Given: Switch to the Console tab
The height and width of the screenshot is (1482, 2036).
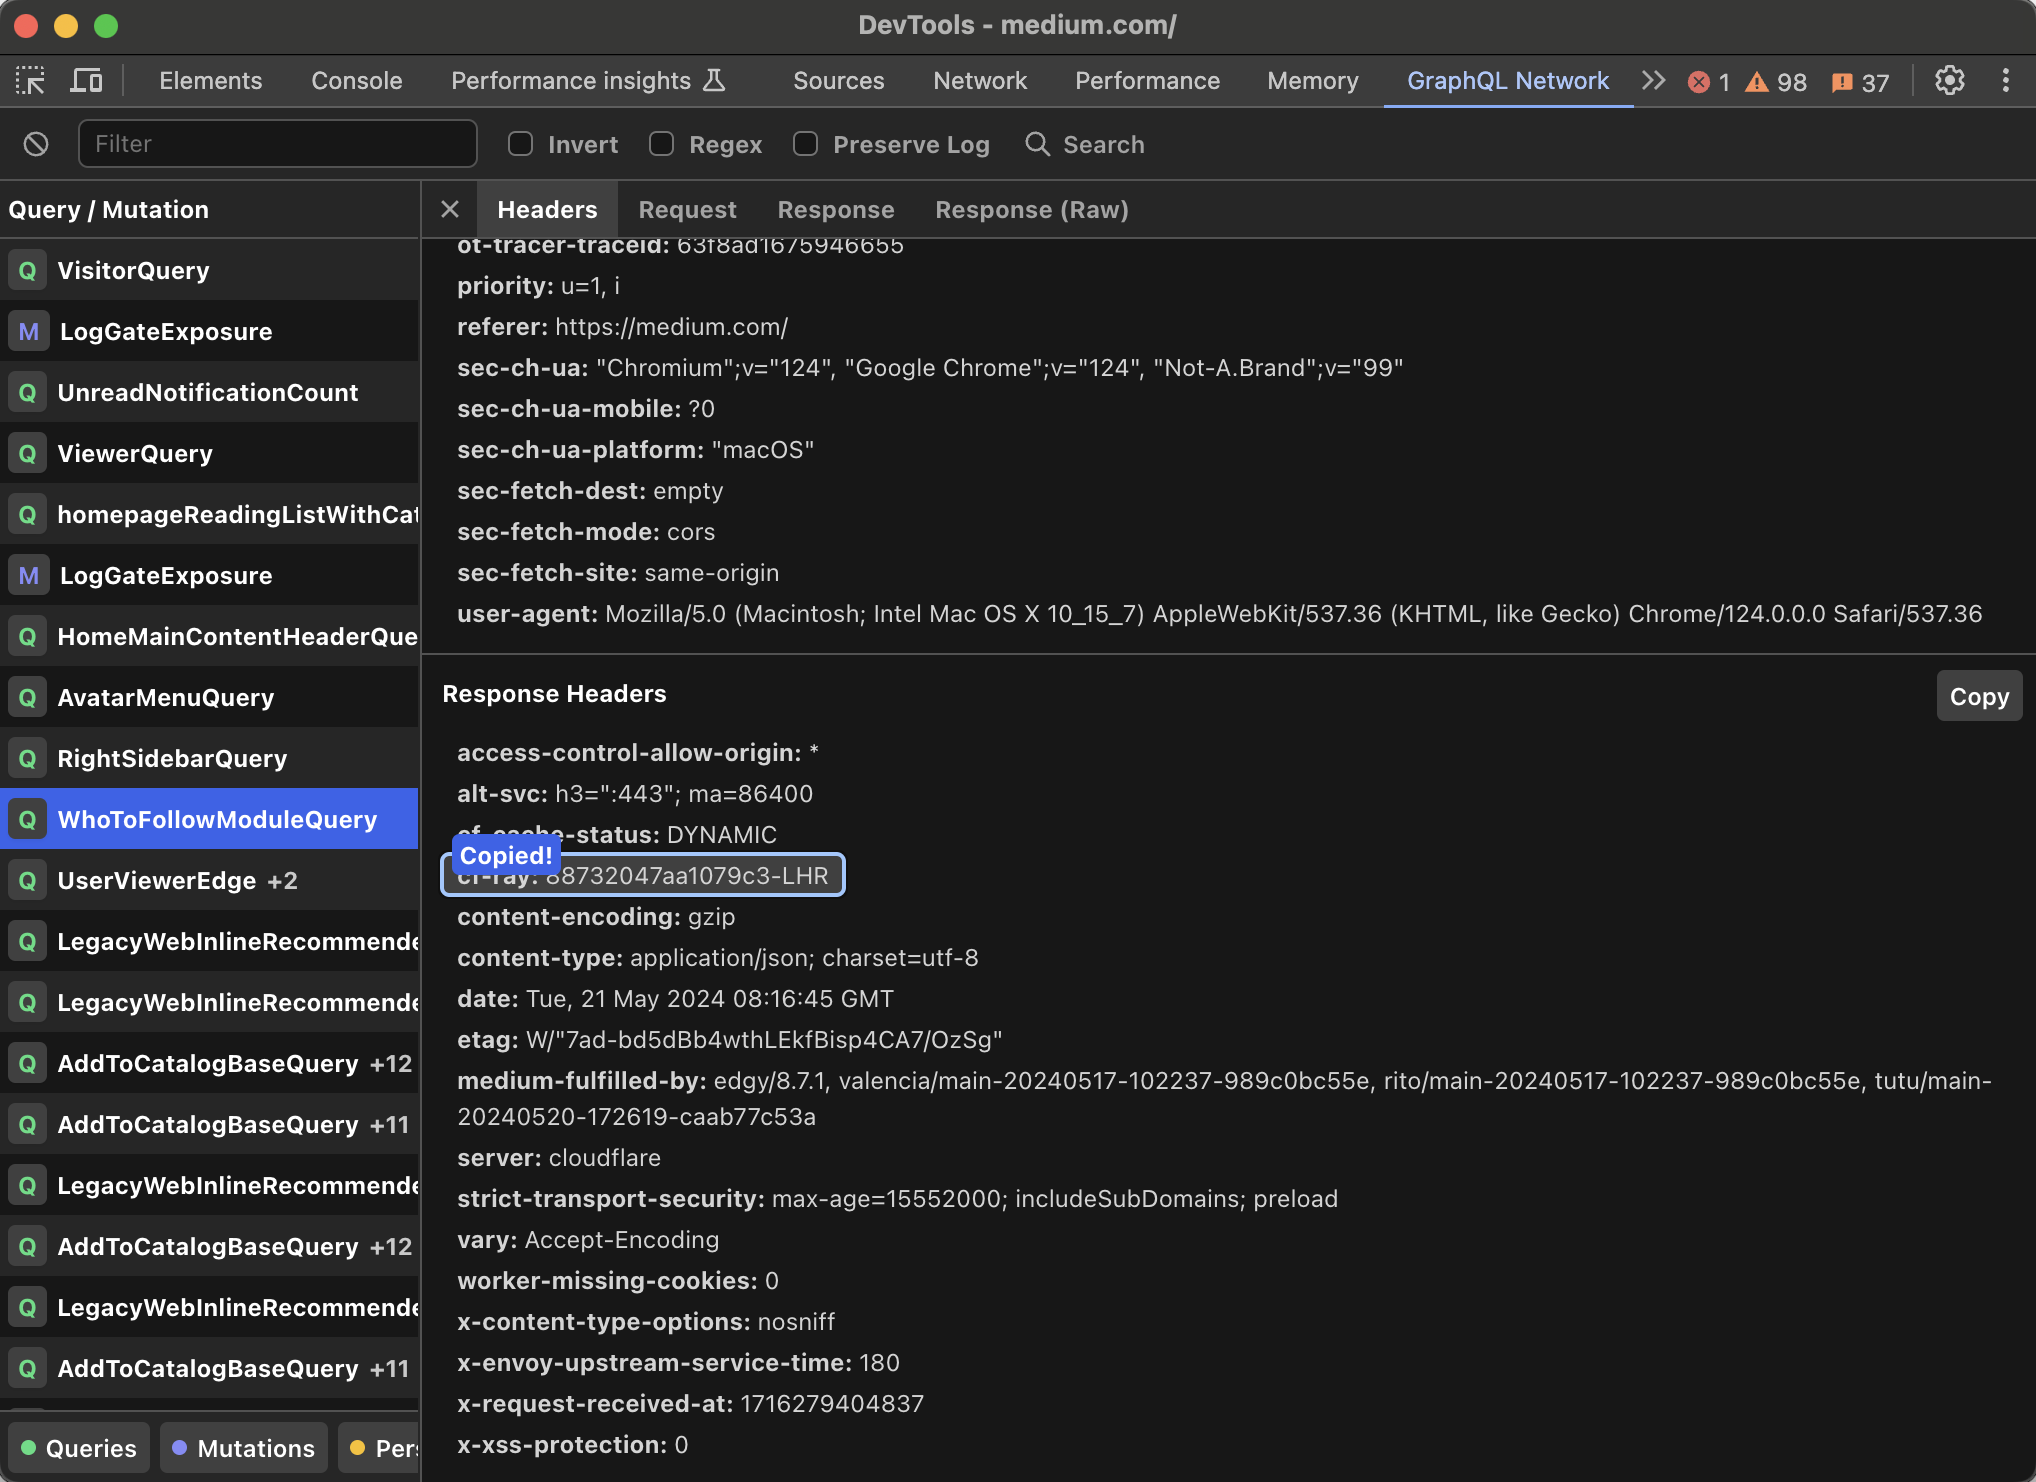Looking at the screenshot, I should (356, 80).
